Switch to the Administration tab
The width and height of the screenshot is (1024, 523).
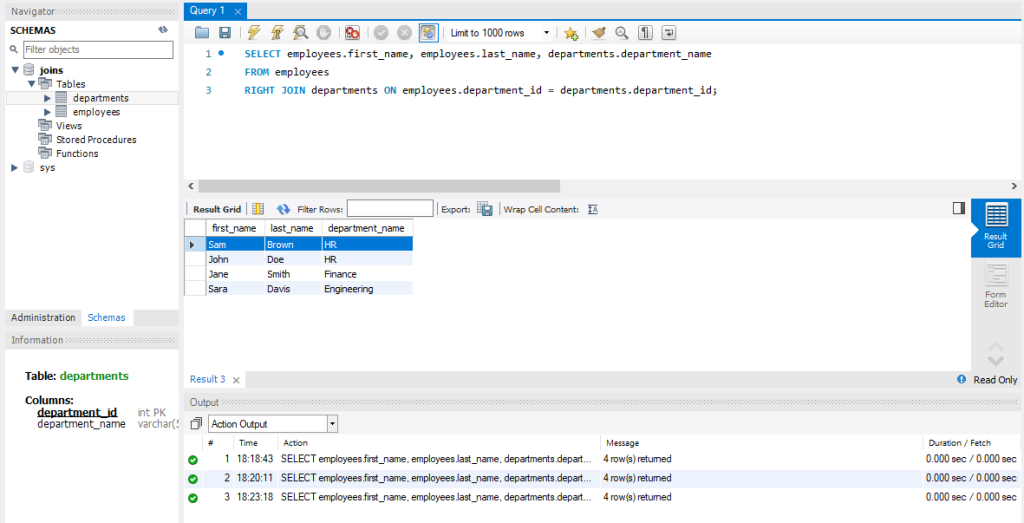click(43, 317)
